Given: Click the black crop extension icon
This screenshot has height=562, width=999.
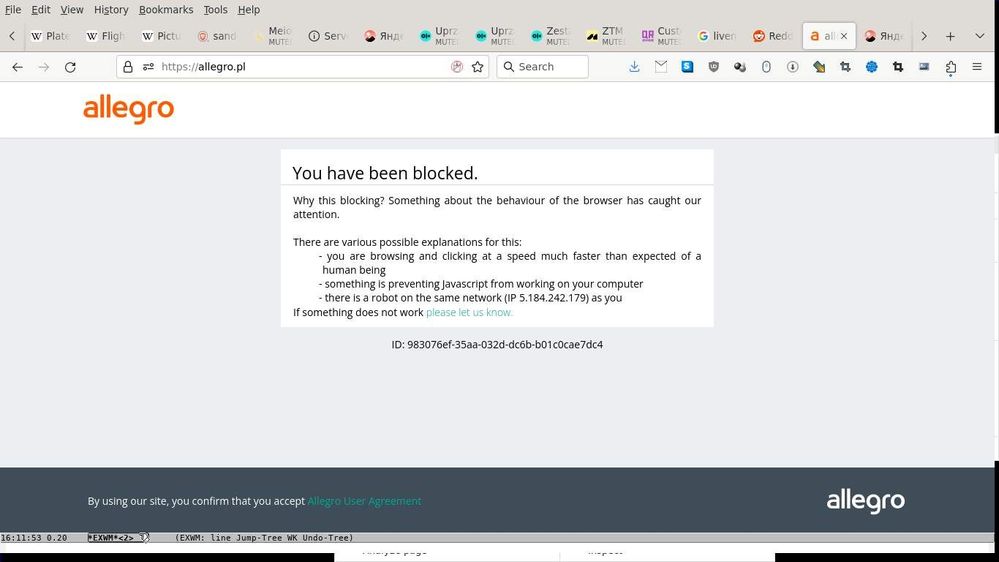Looking at the screenshot, I should (898, 66).
